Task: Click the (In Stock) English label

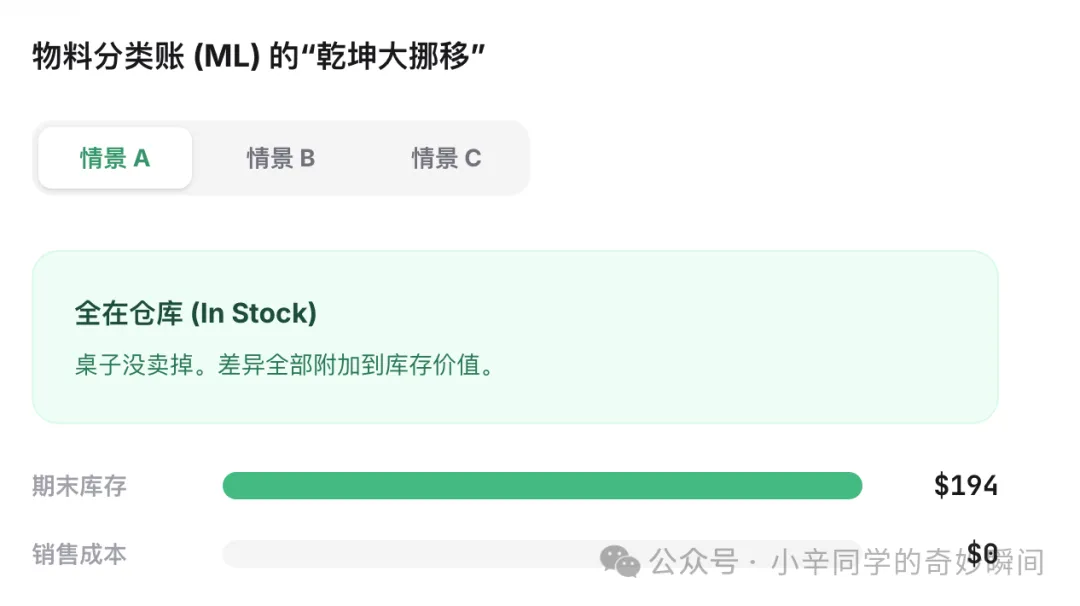Action: click(x=253, y=313)
